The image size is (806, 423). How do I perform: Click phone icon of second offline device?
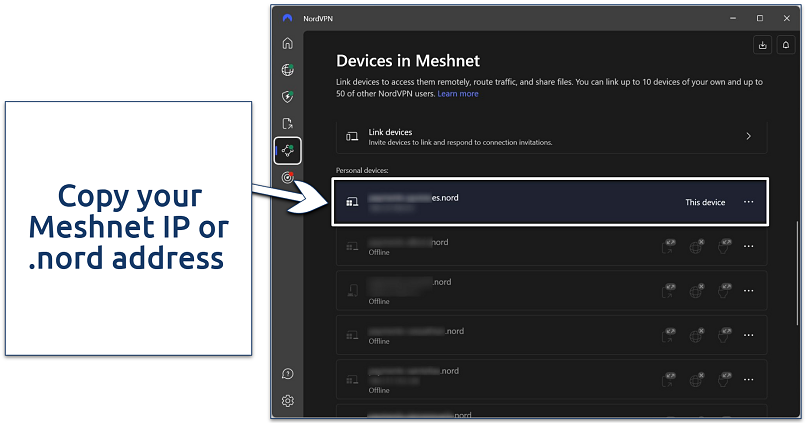pyautogui.click(x=353, y=291)
